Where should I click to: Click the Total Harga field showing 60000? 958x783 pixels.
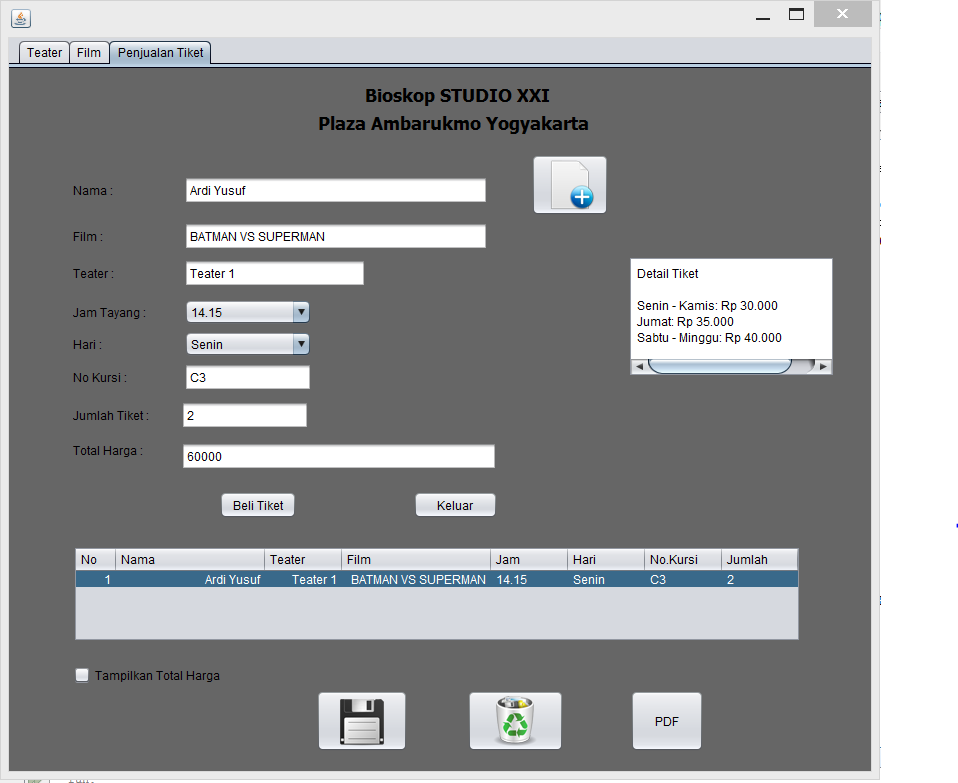point(338,456)
